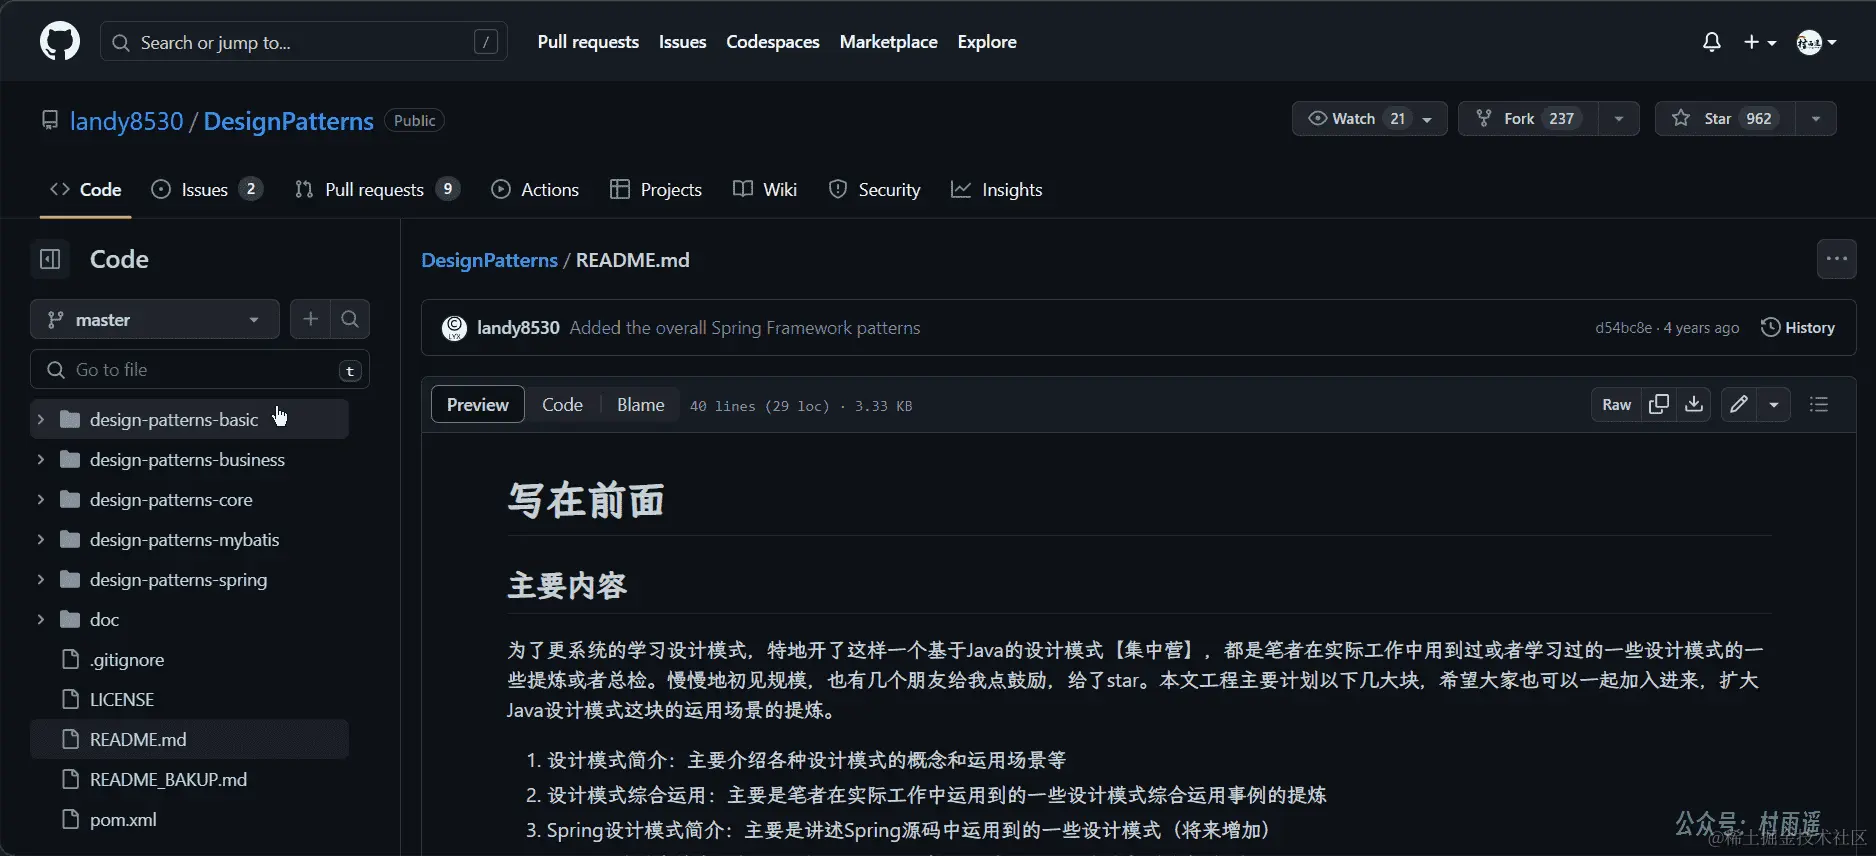Focus the Go to file field
This screenshot has width=1876, height=856.
(x=200, y=369)
